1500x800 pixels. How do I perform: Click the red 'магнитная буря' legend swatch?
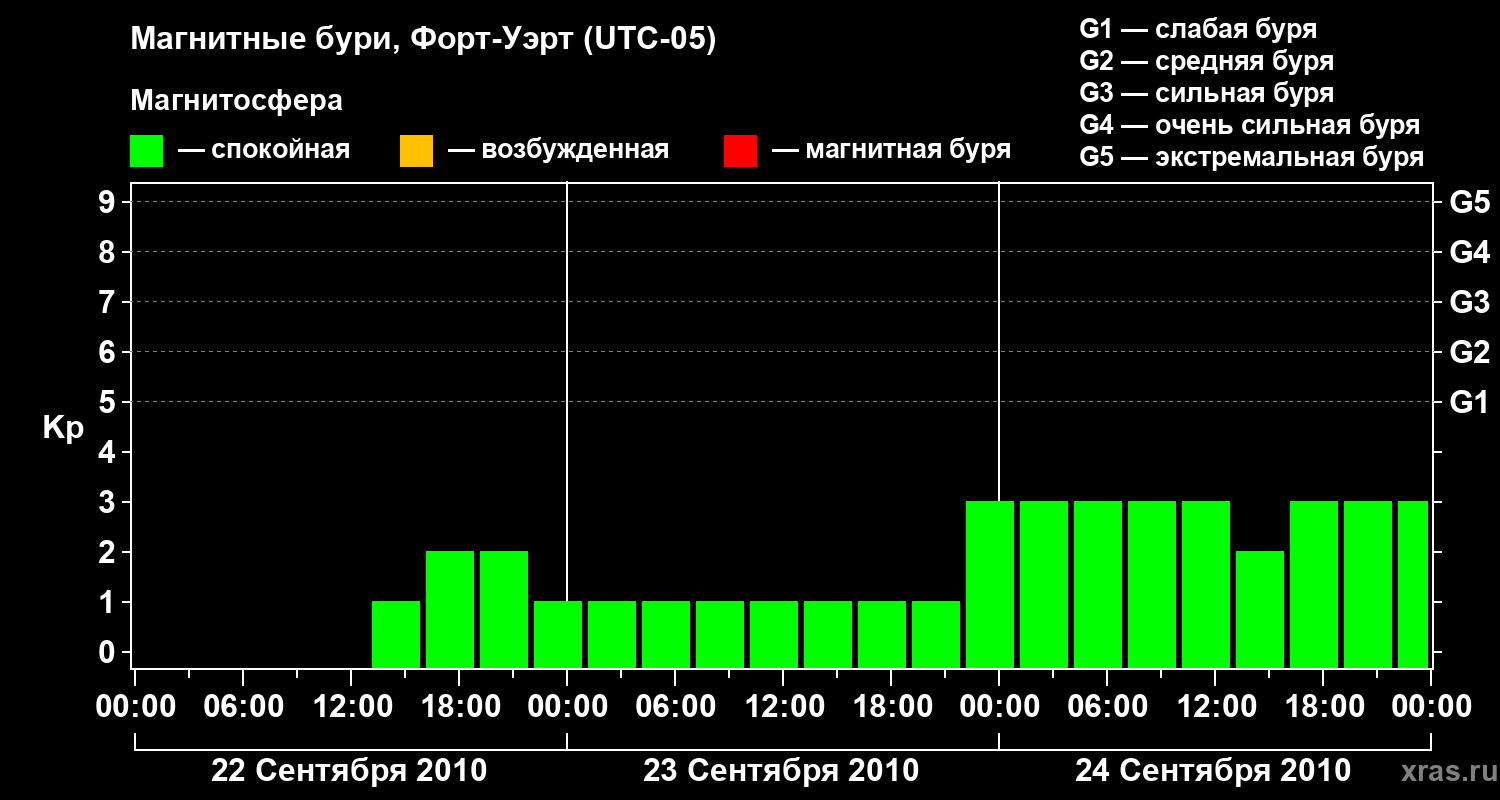740,151
